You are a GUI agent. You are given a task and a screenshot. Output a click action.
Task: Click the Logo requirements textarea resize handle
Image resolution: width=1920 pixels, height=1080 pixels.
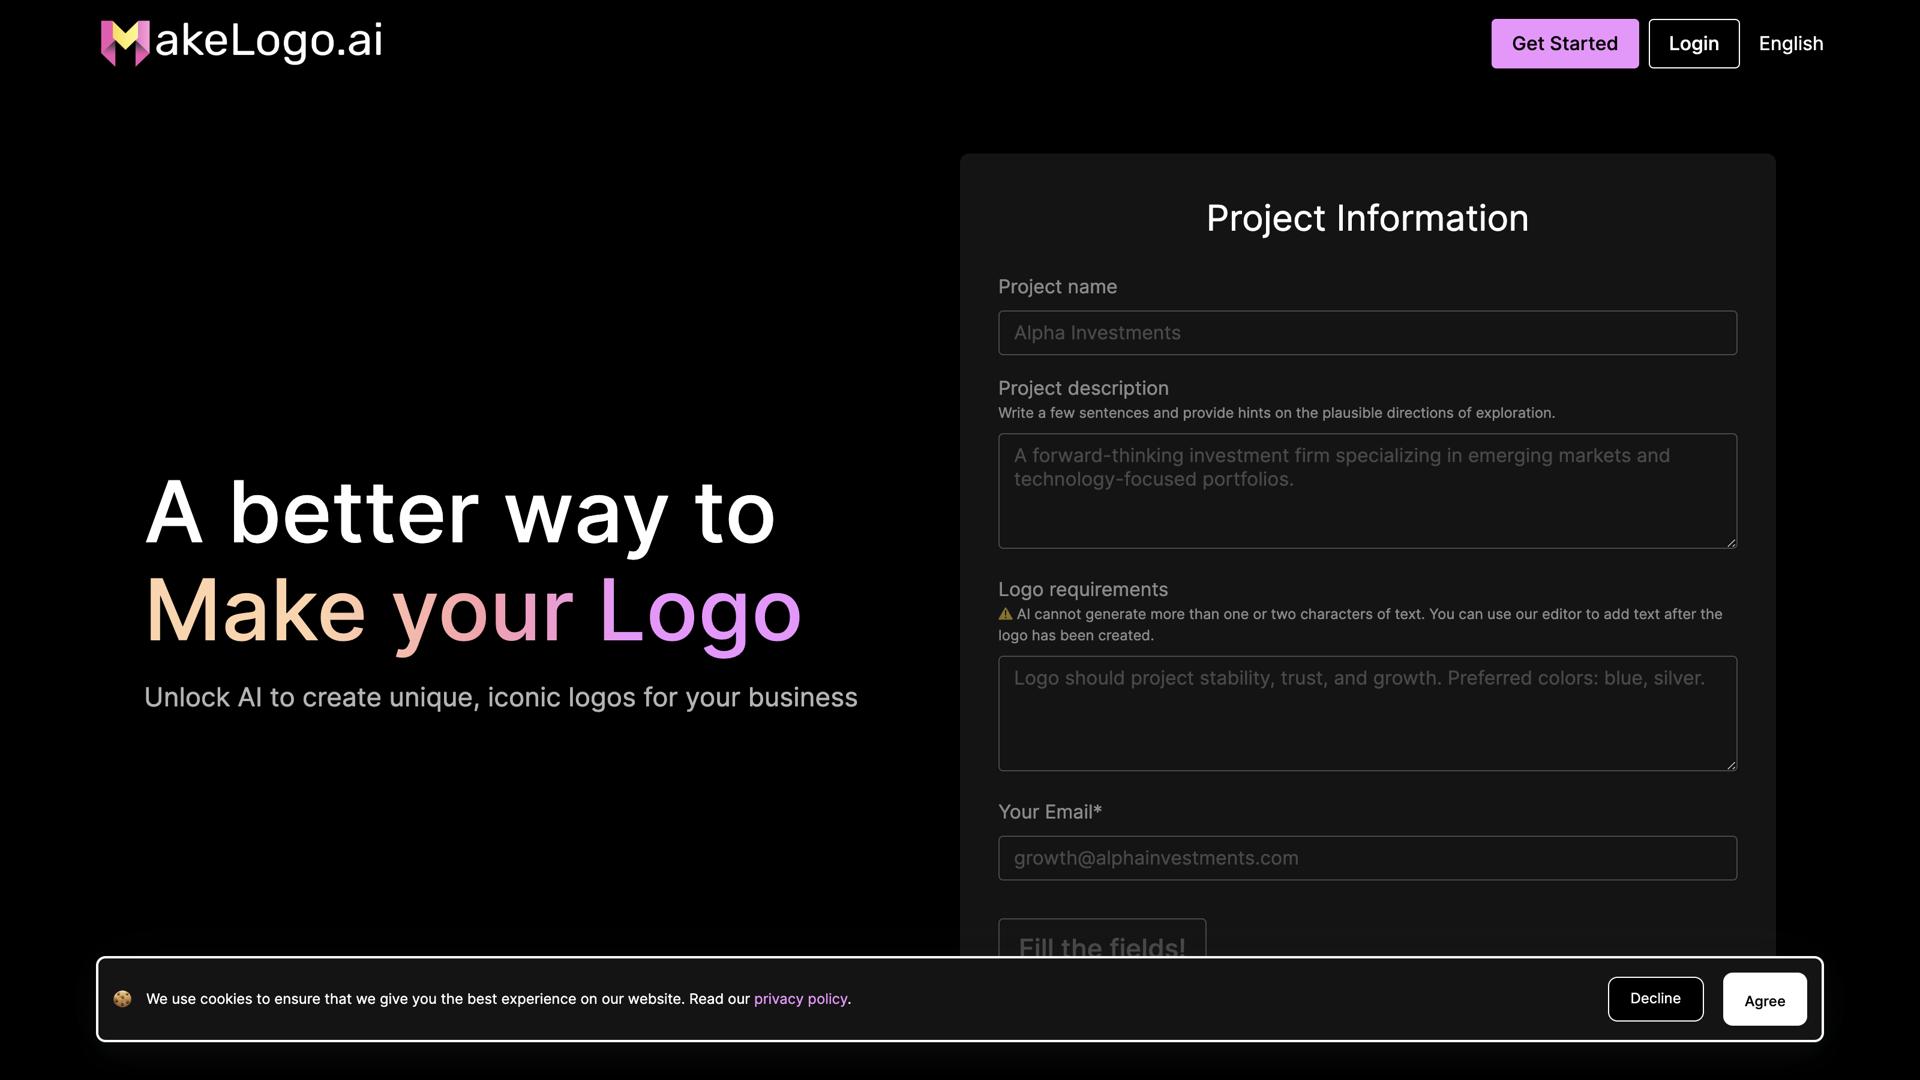1731,765
